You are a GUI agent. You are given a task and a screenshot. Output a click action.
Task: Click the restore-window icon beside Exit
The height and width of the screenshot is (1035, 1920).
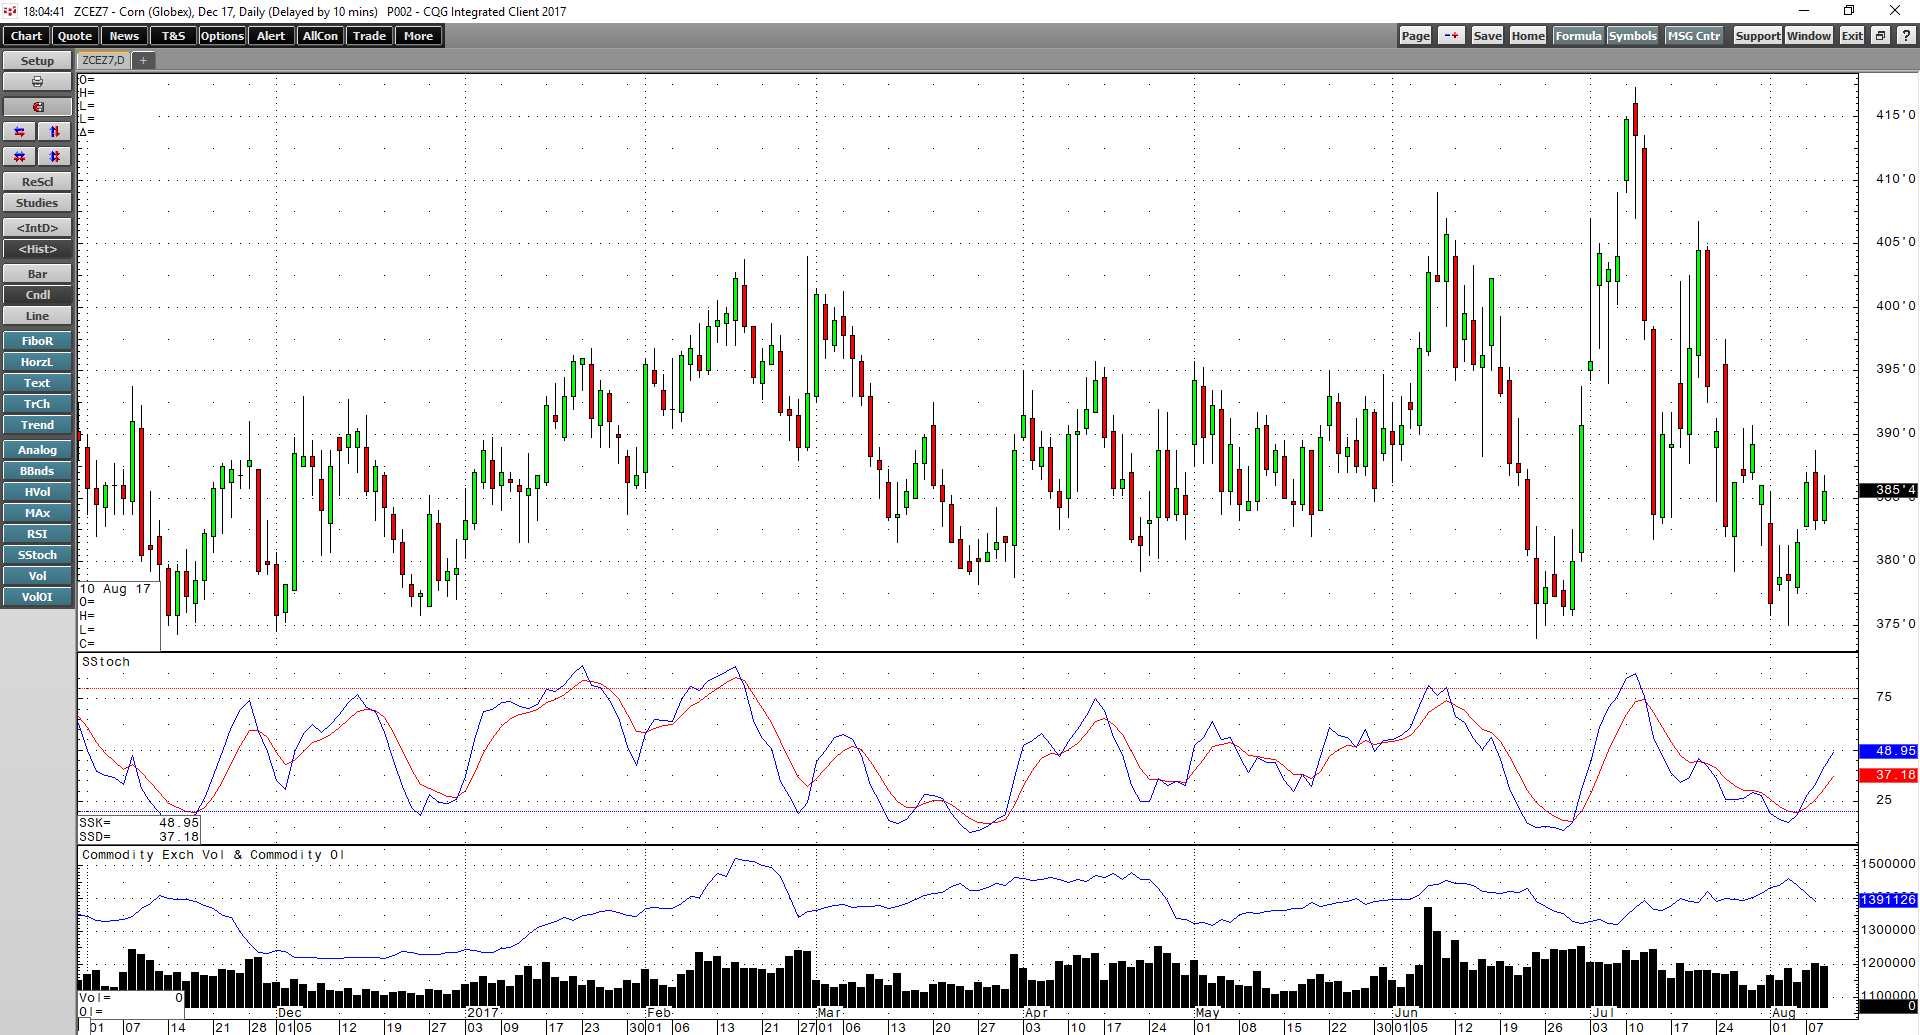[1880, 36]
